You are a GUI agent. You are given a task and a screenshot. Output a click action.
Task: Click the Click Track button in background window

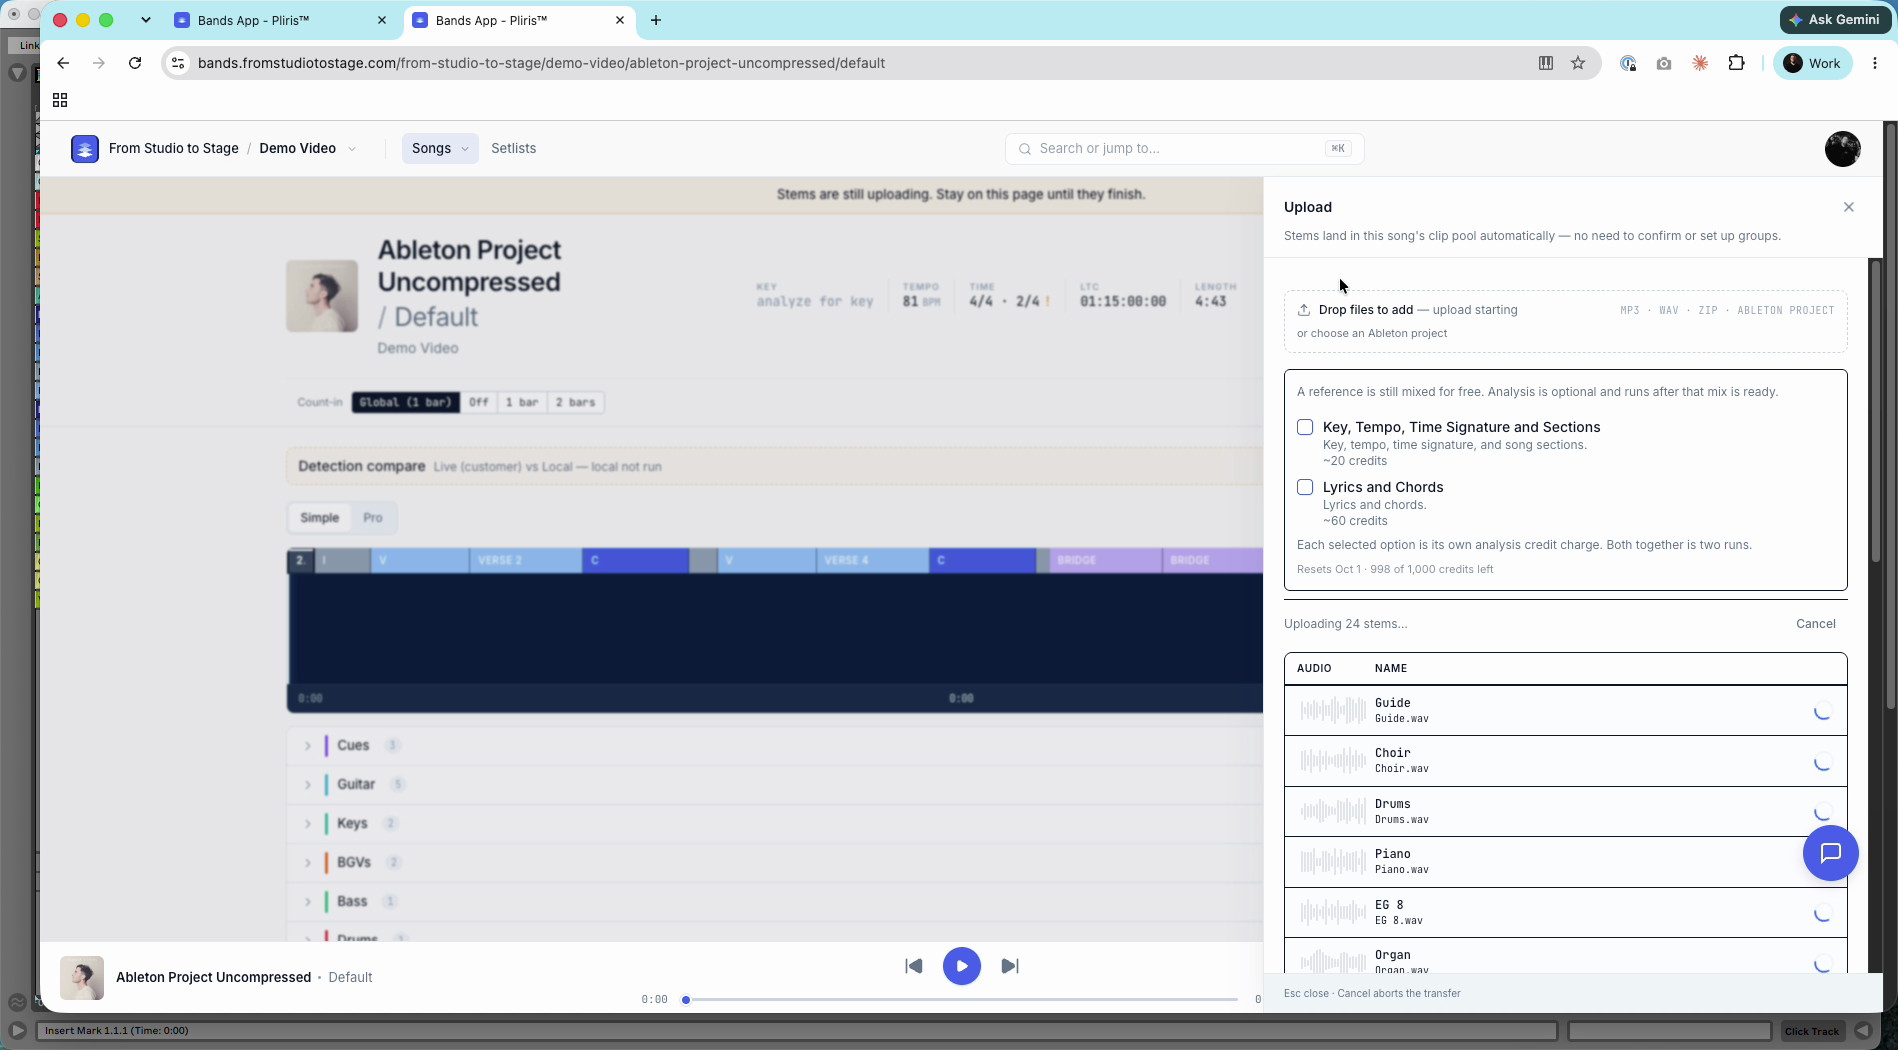(1811, 1031)
